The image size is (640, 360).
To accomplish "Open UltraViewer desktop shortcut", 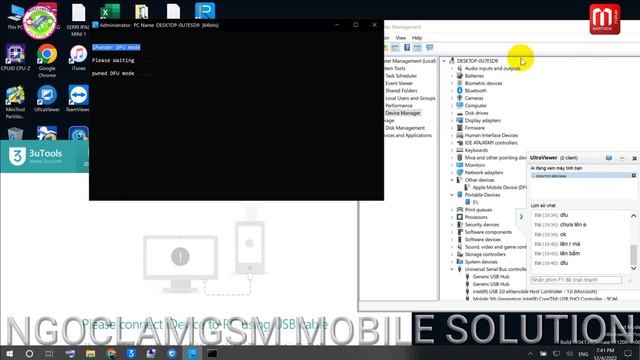I will (x=47, y=98).
